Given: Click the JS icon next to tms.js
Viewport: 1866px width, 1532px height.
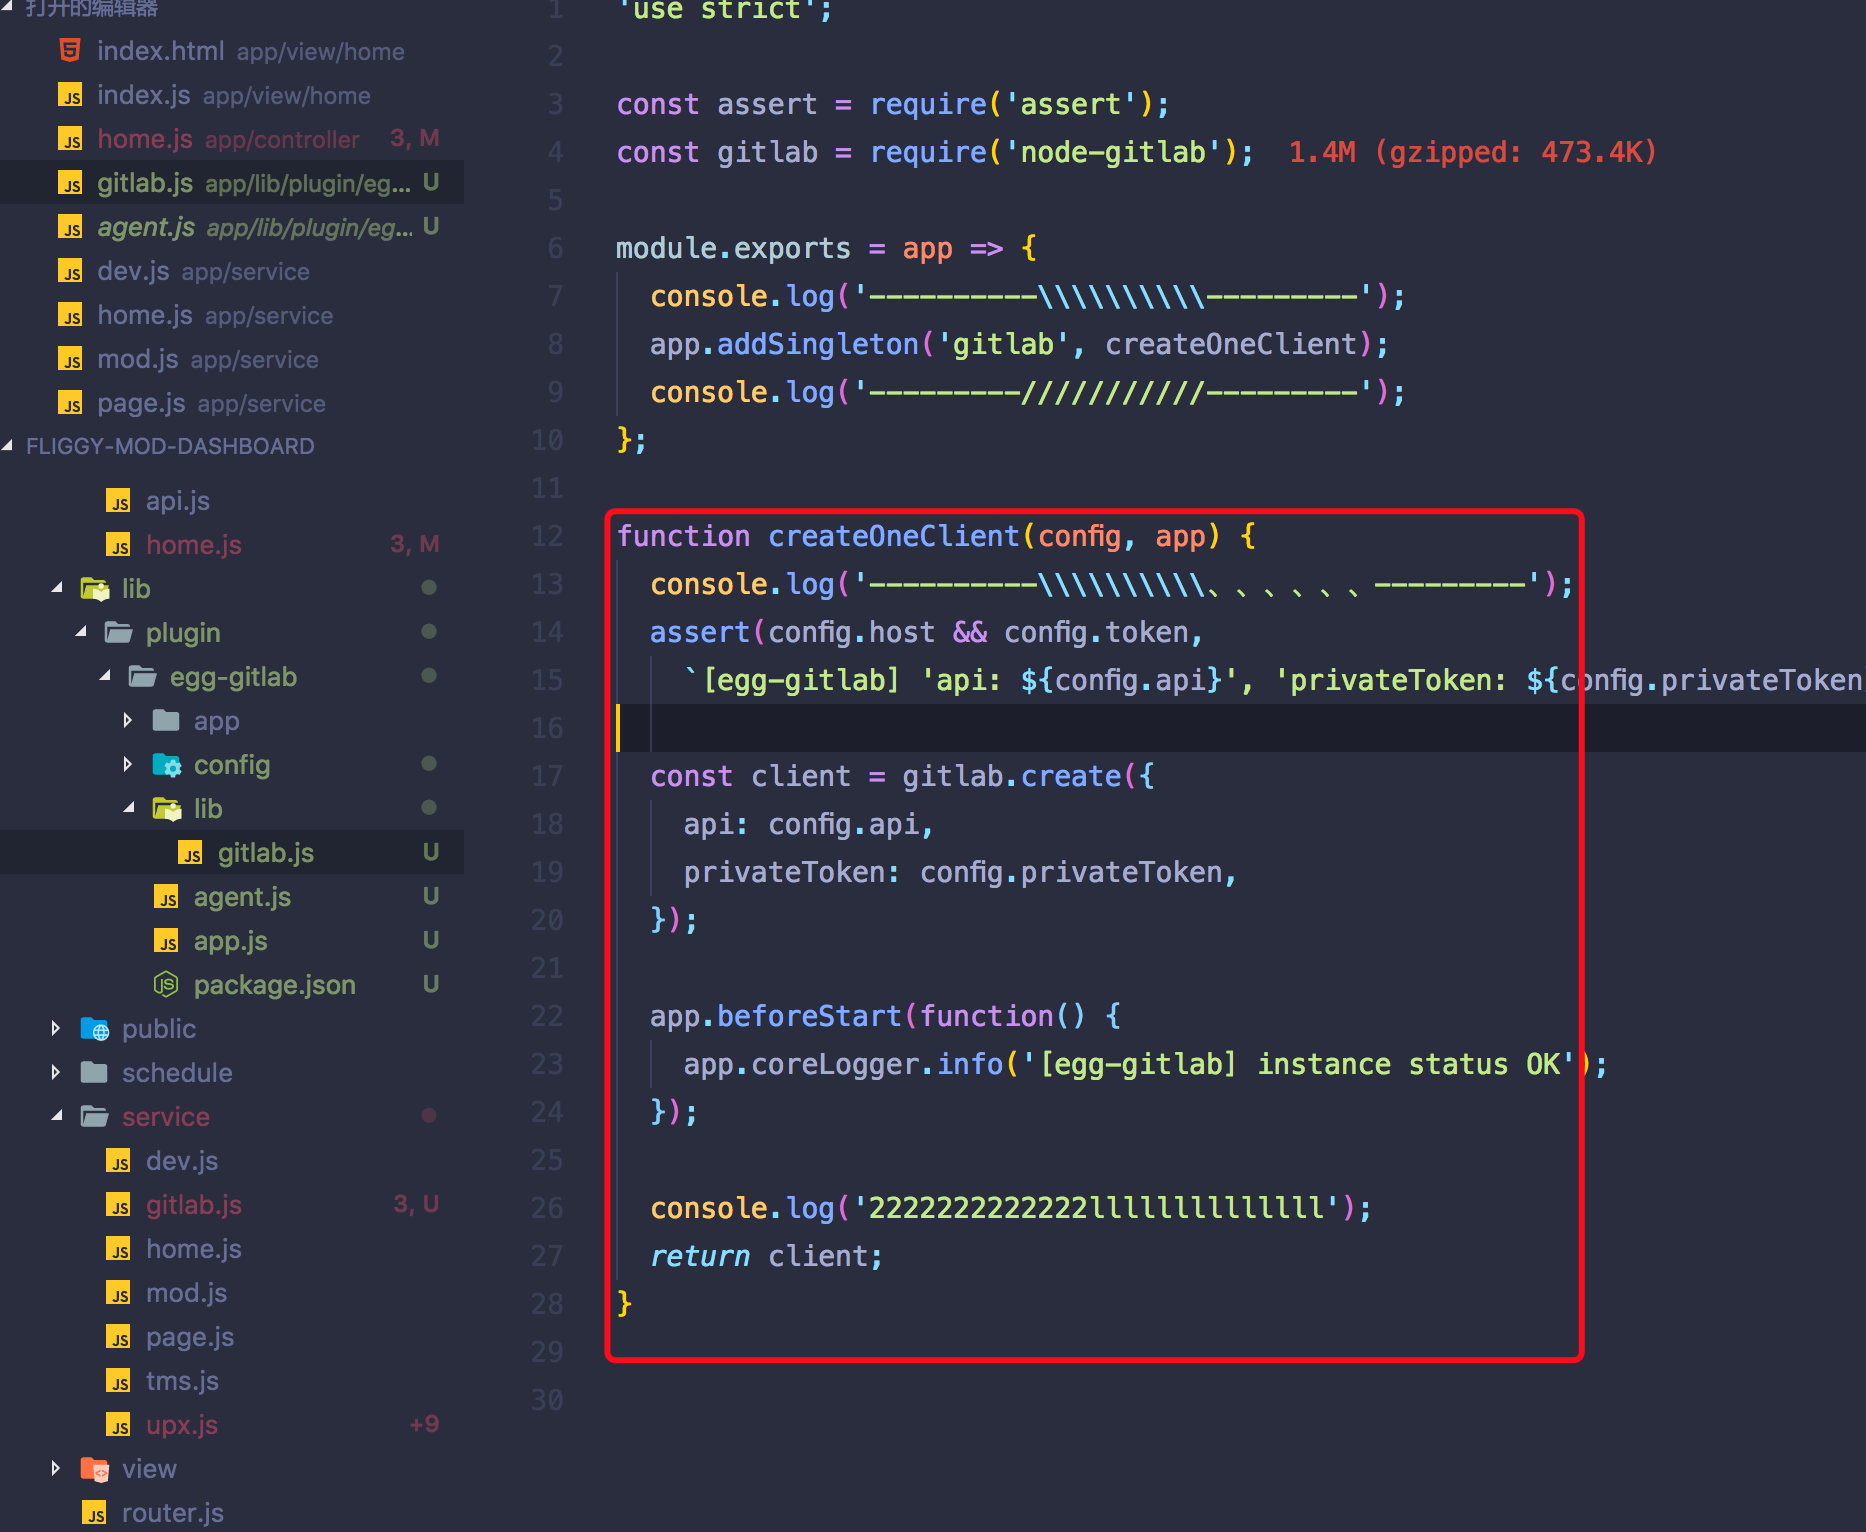Looking at the screenshot, I should pos(118,1381).
